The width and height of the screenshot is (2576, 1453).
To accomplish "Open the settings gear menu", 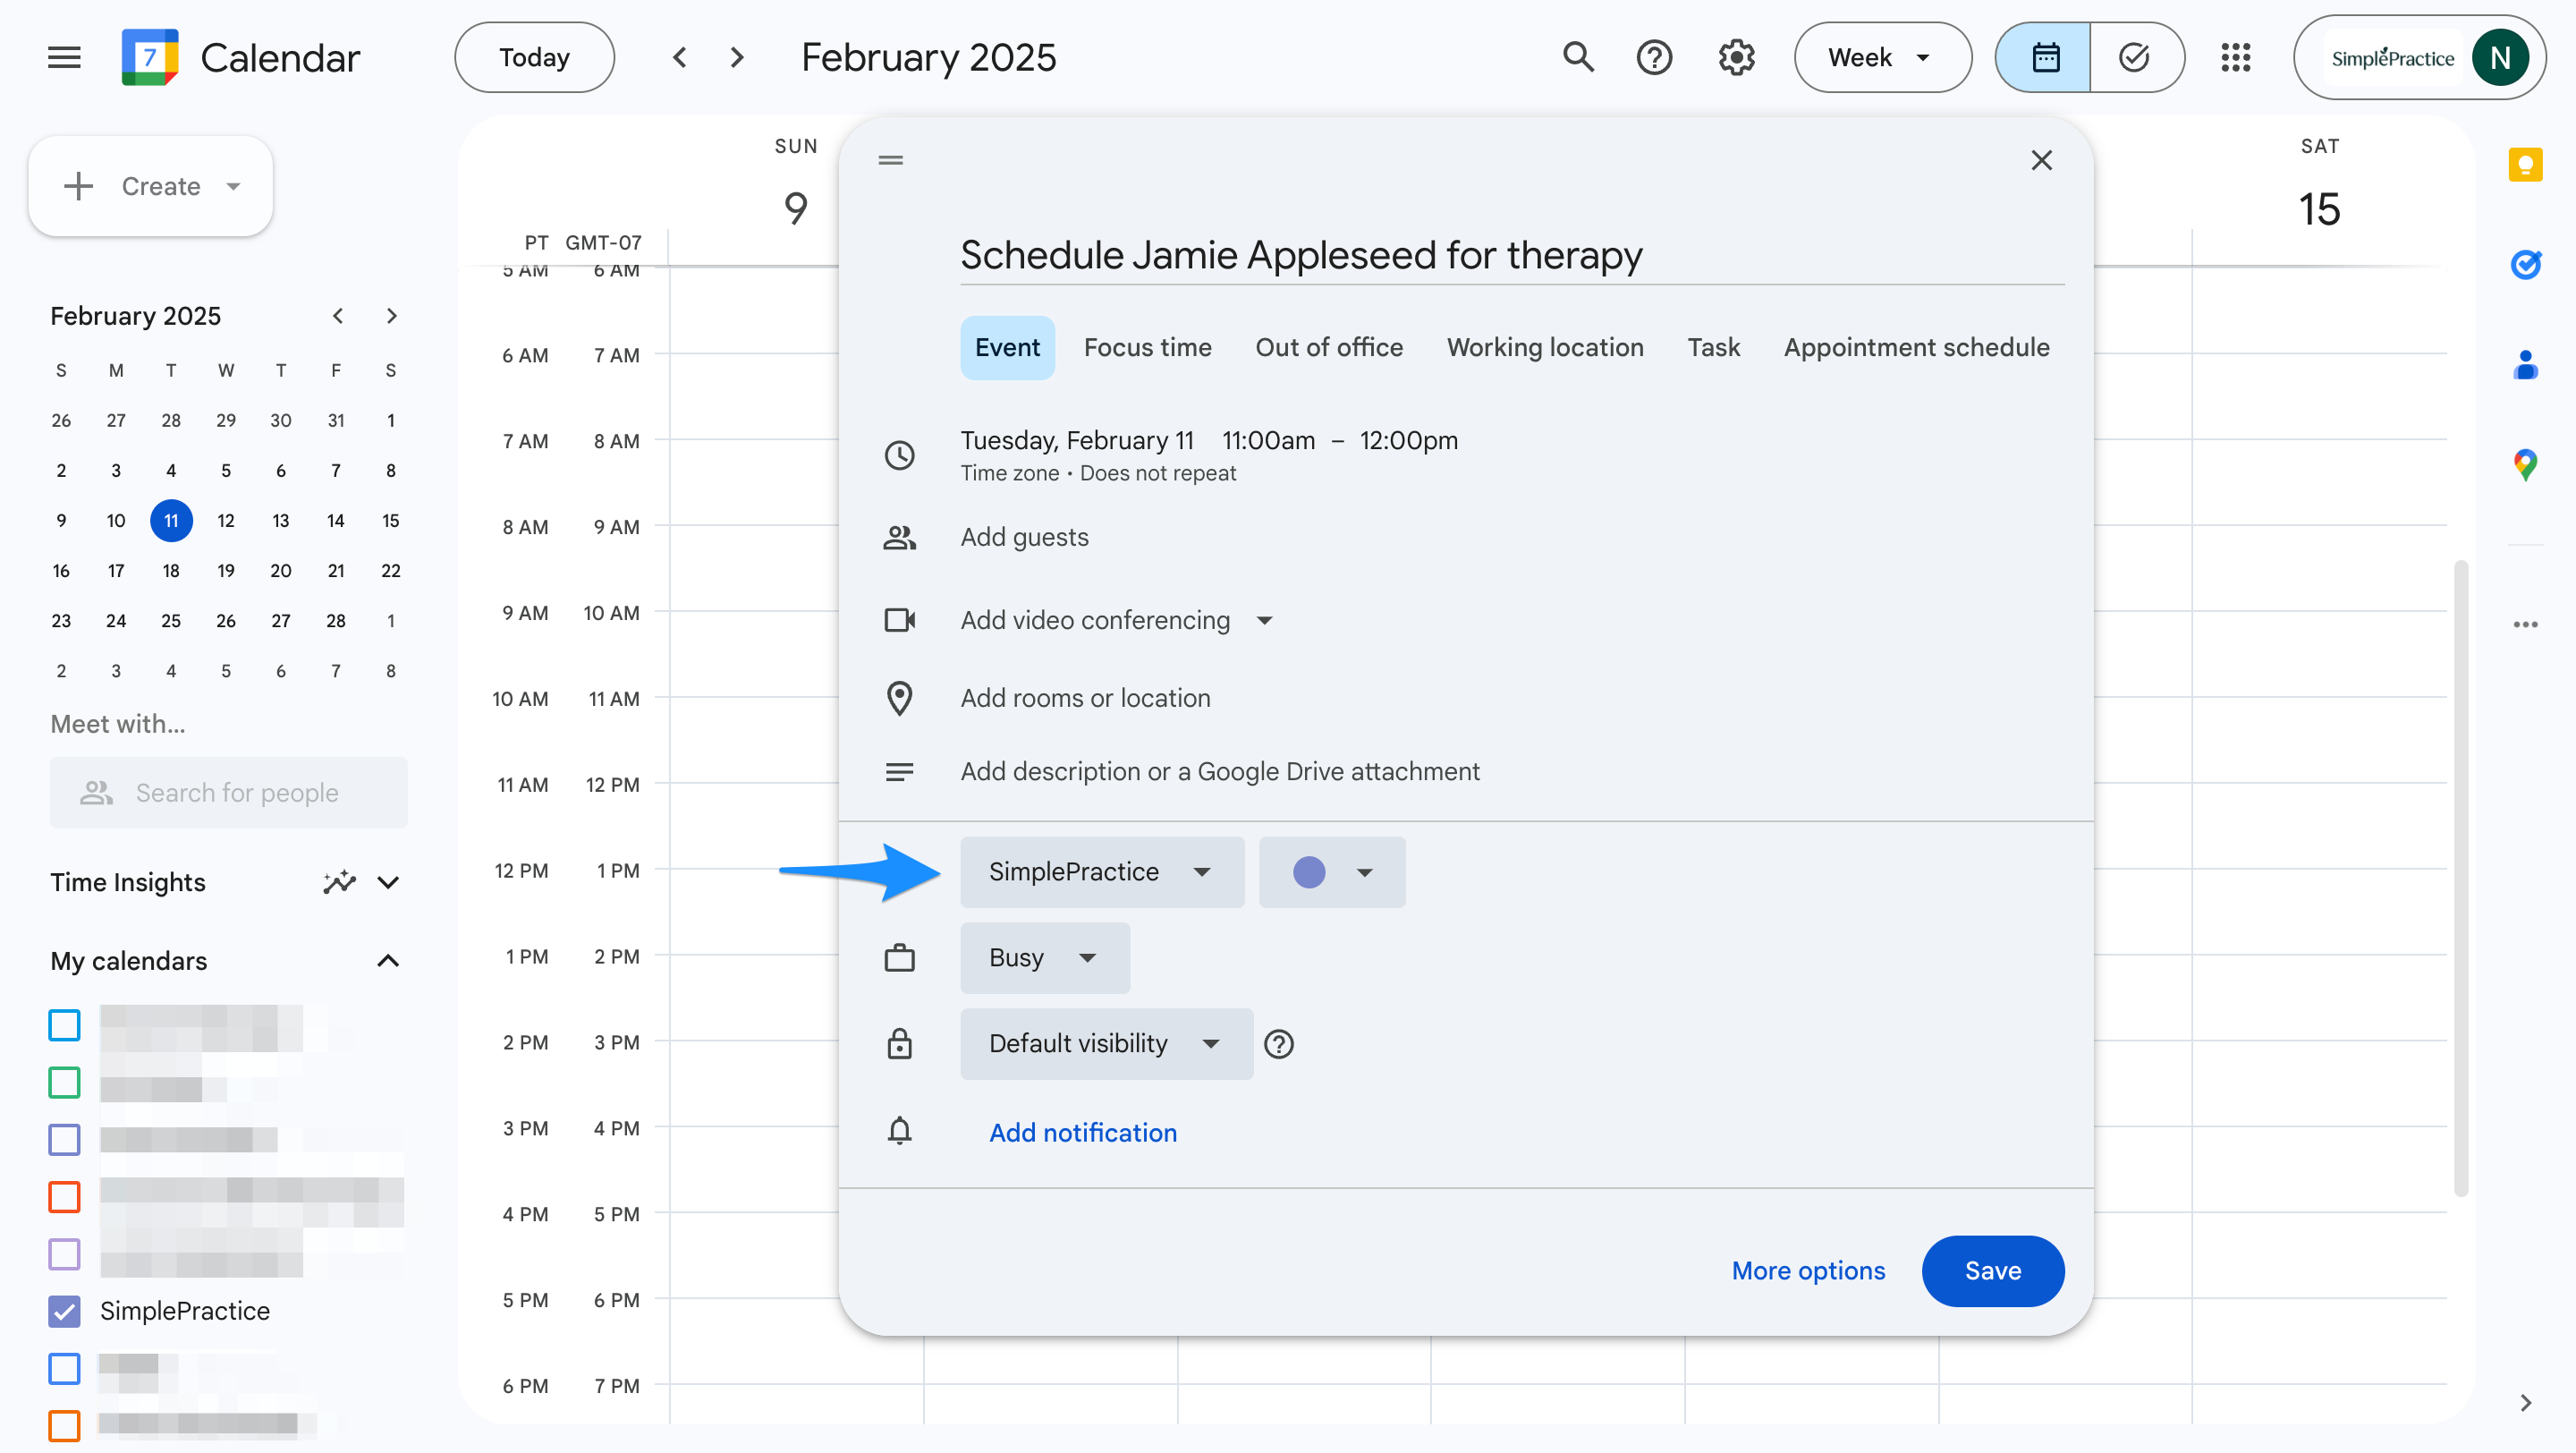I will (1737, 57).
